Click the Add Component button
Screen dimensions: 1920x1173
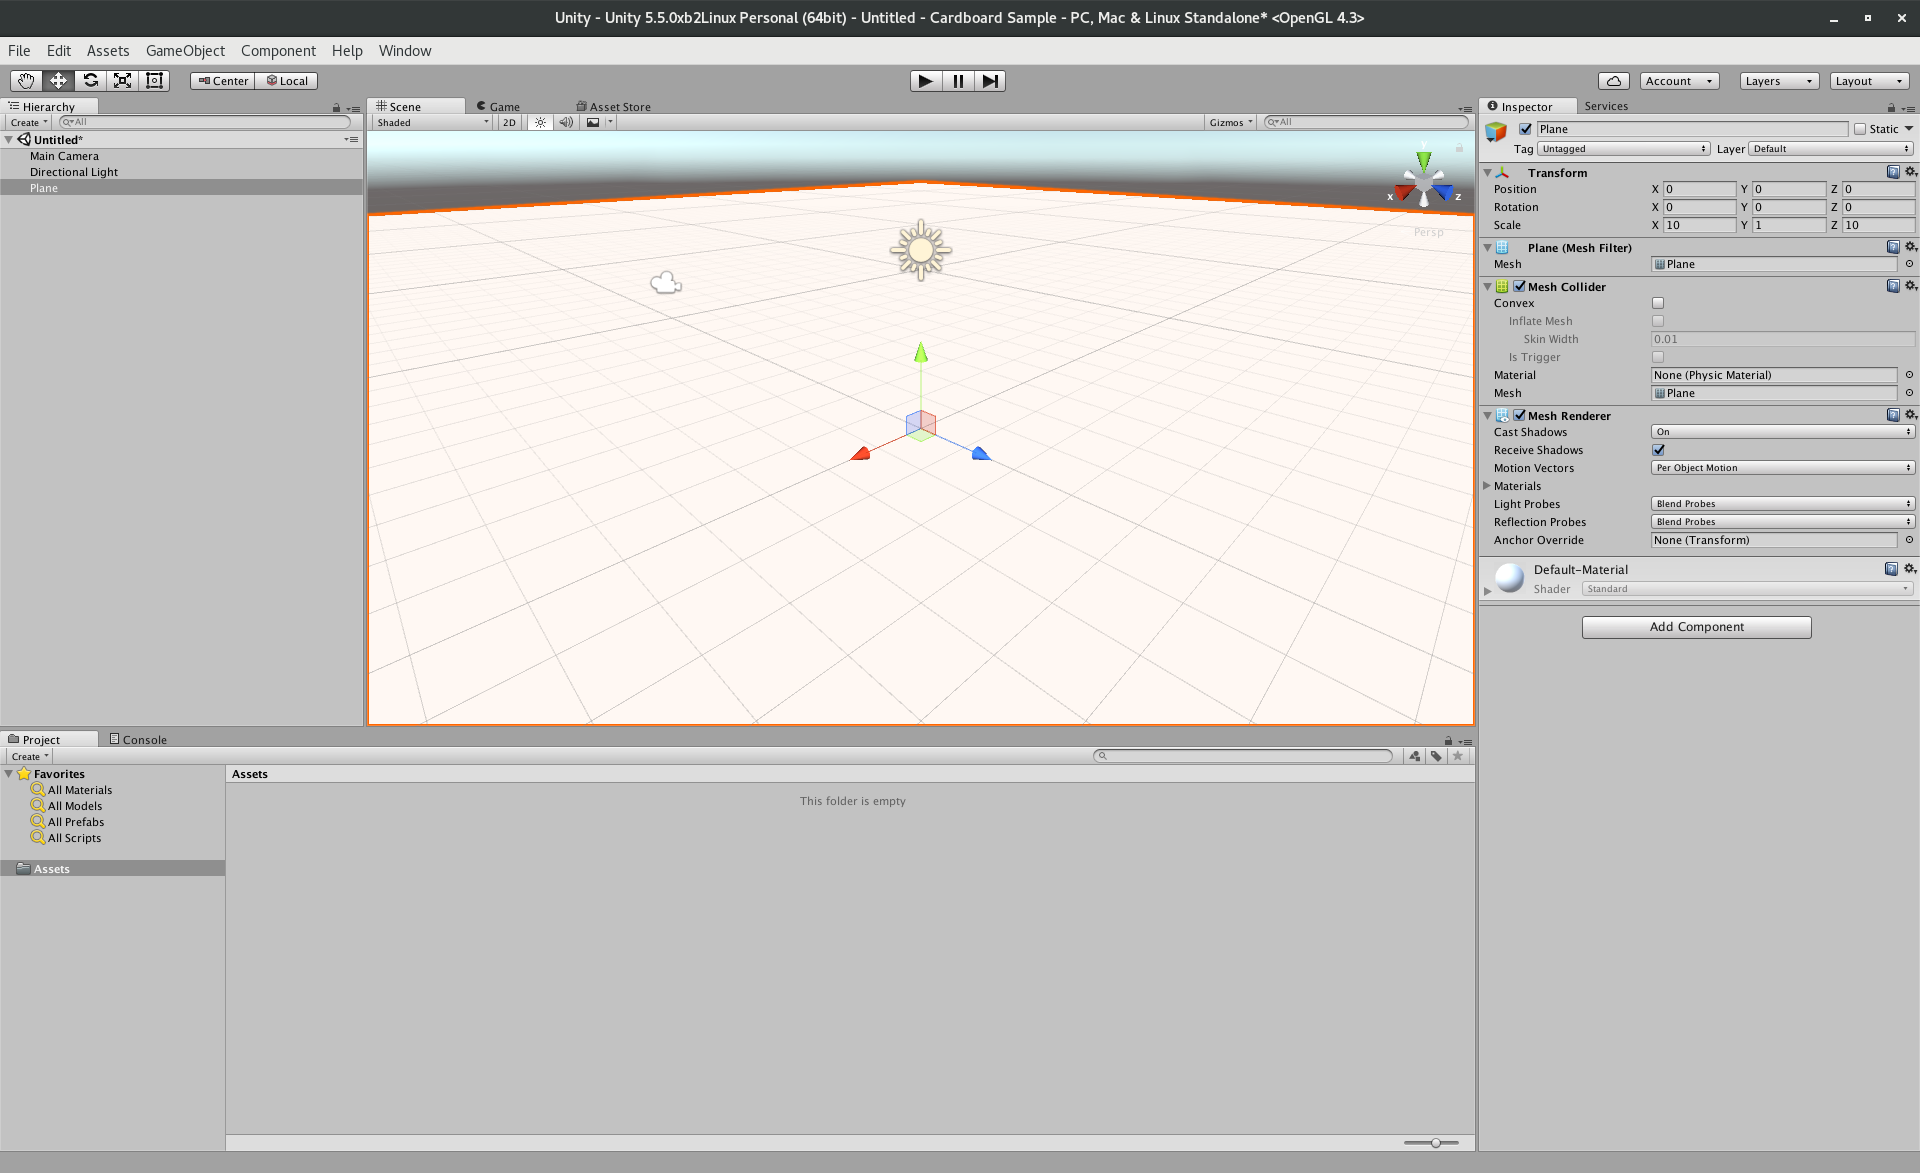(x=1696, y=627)
